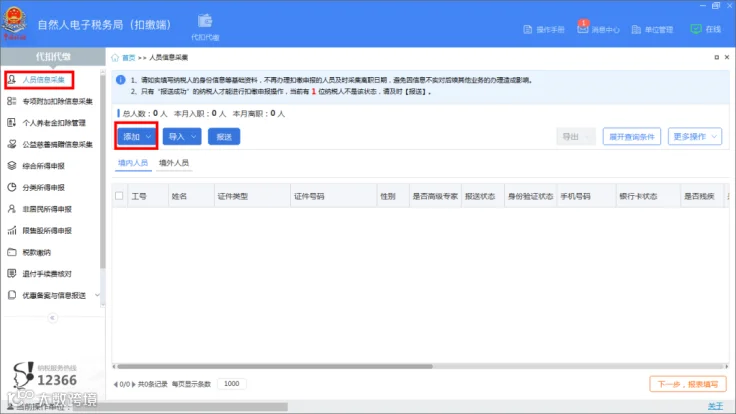Click the 在线 status icon

696,29
